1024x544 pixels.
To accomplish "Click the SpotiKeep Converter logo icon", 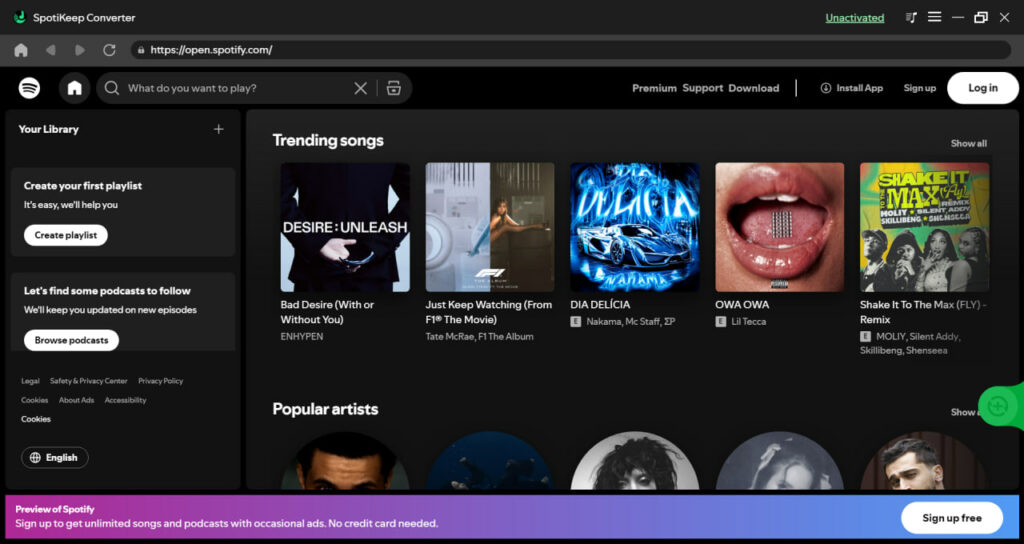I will (20, 17).
